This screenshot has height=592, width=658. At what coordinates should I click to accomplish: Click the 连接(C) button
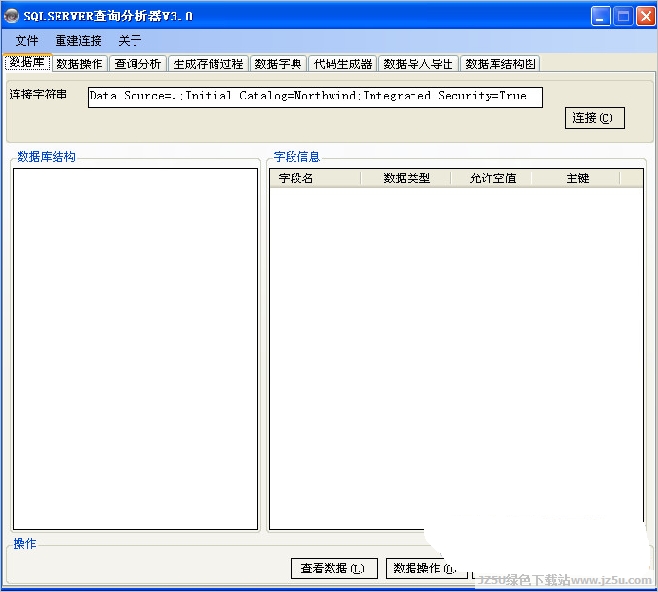tap(595, 118)
